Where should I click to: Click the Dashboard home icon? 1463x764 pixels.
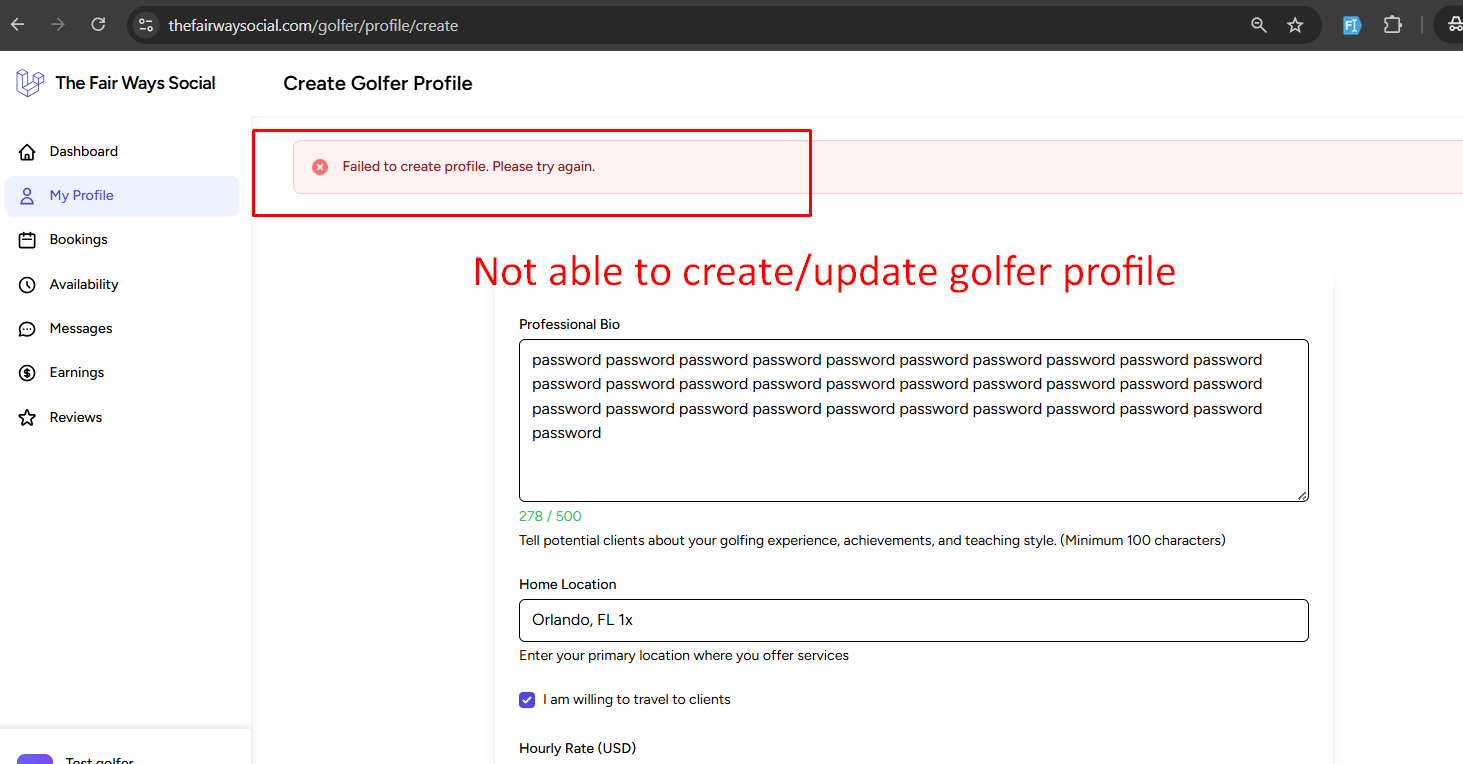tap(28, 152)
